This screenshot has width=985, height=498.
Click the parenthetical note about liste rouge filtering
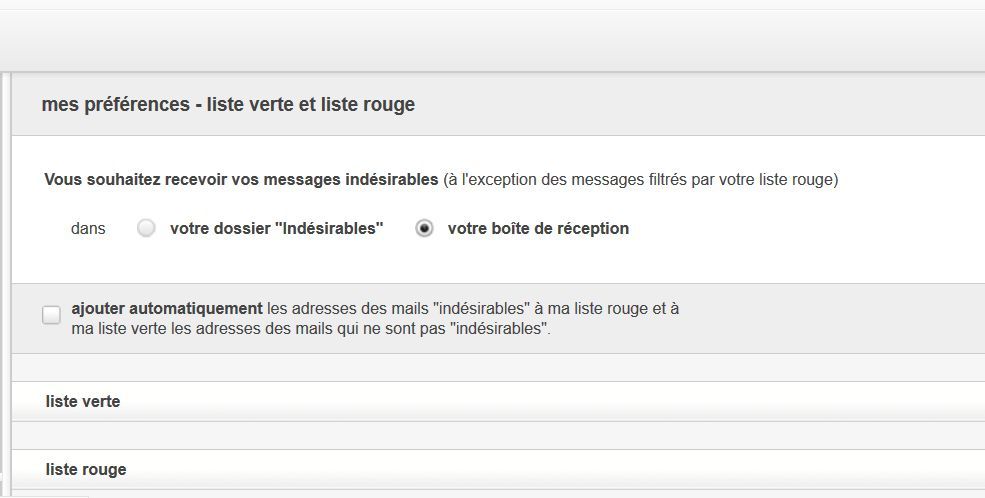640,180
